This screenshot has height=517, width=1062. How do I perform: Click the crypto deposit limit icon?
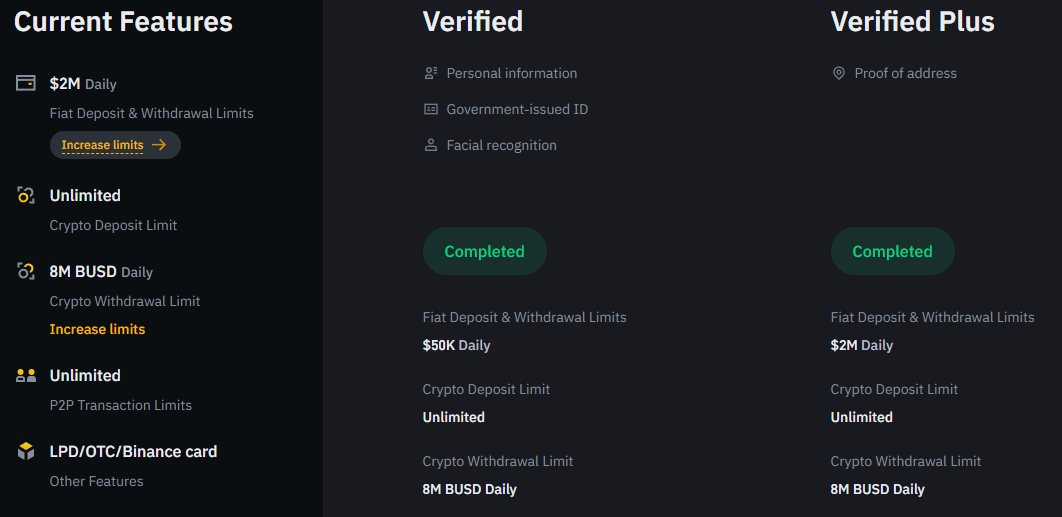click(x=26, y=196)
